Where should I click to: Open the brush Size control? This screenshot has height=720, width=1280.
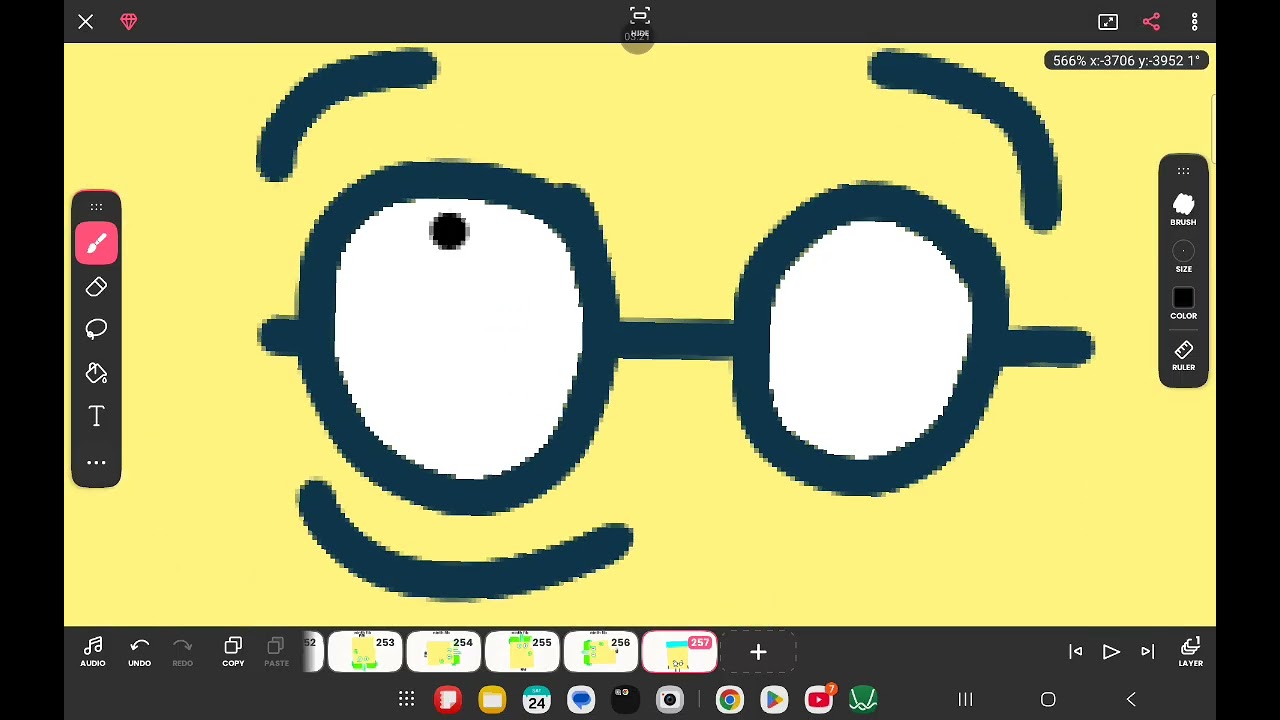click(x=1183, y=257)
